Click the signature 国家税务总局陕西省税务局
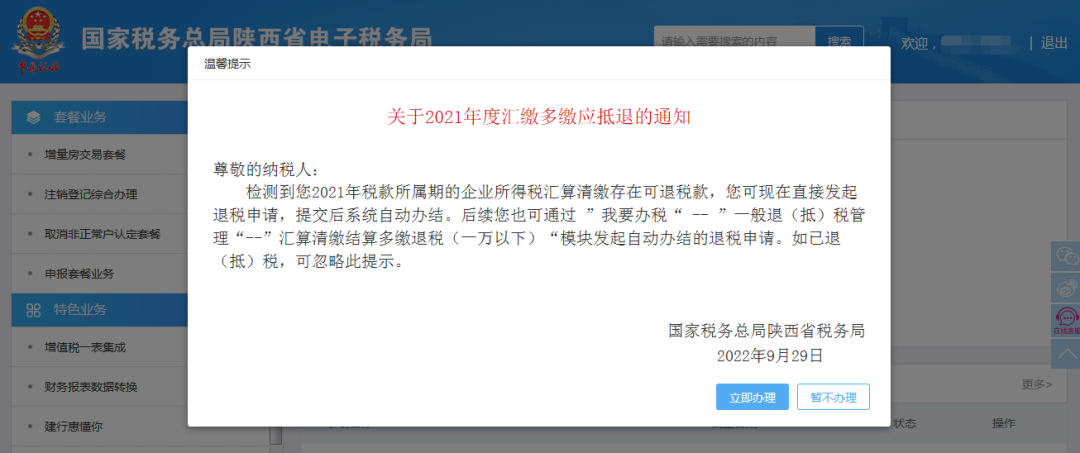This screenshot has width=1080, height=453. [x=766, y=330]
